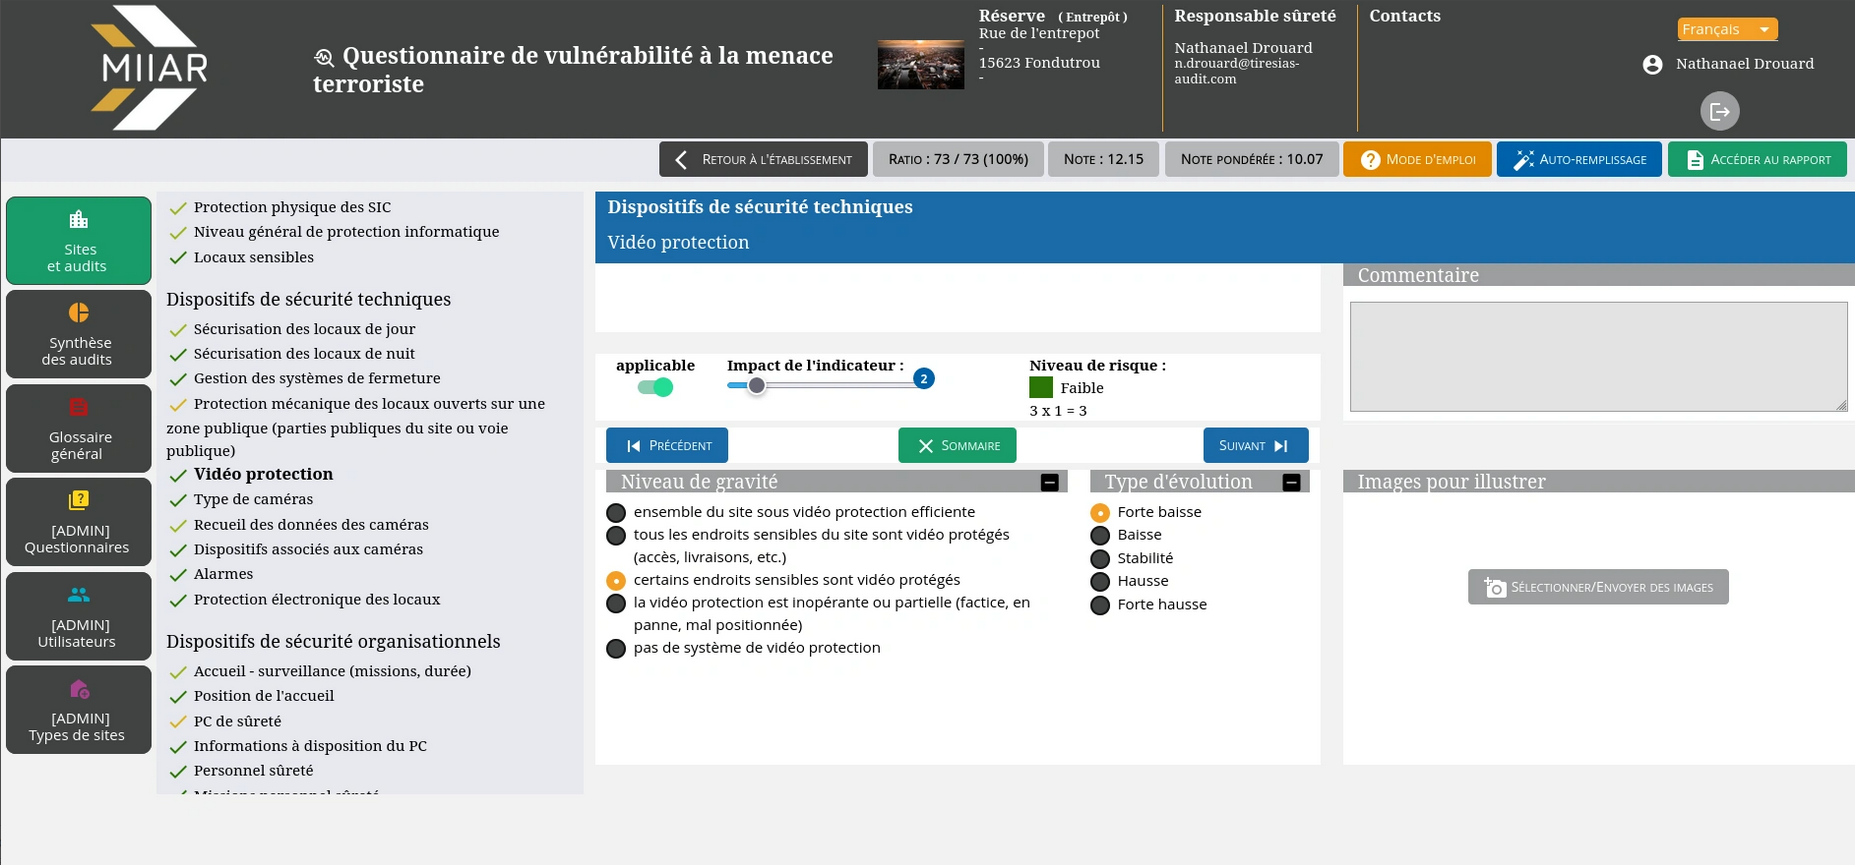Click the magnifier icon beside questionnaire title
The height and width of the screenshot is (865, 1855).
coord(323,57)
